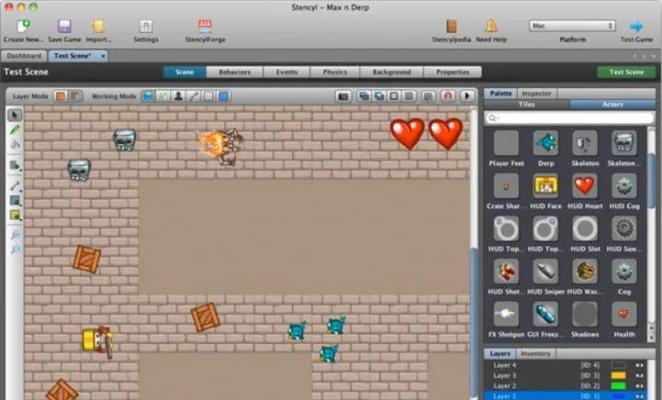Screen dimensions: 662x400
Task: Click the Scene tab button
Action: pyautogui.click(x=184, y=72)
